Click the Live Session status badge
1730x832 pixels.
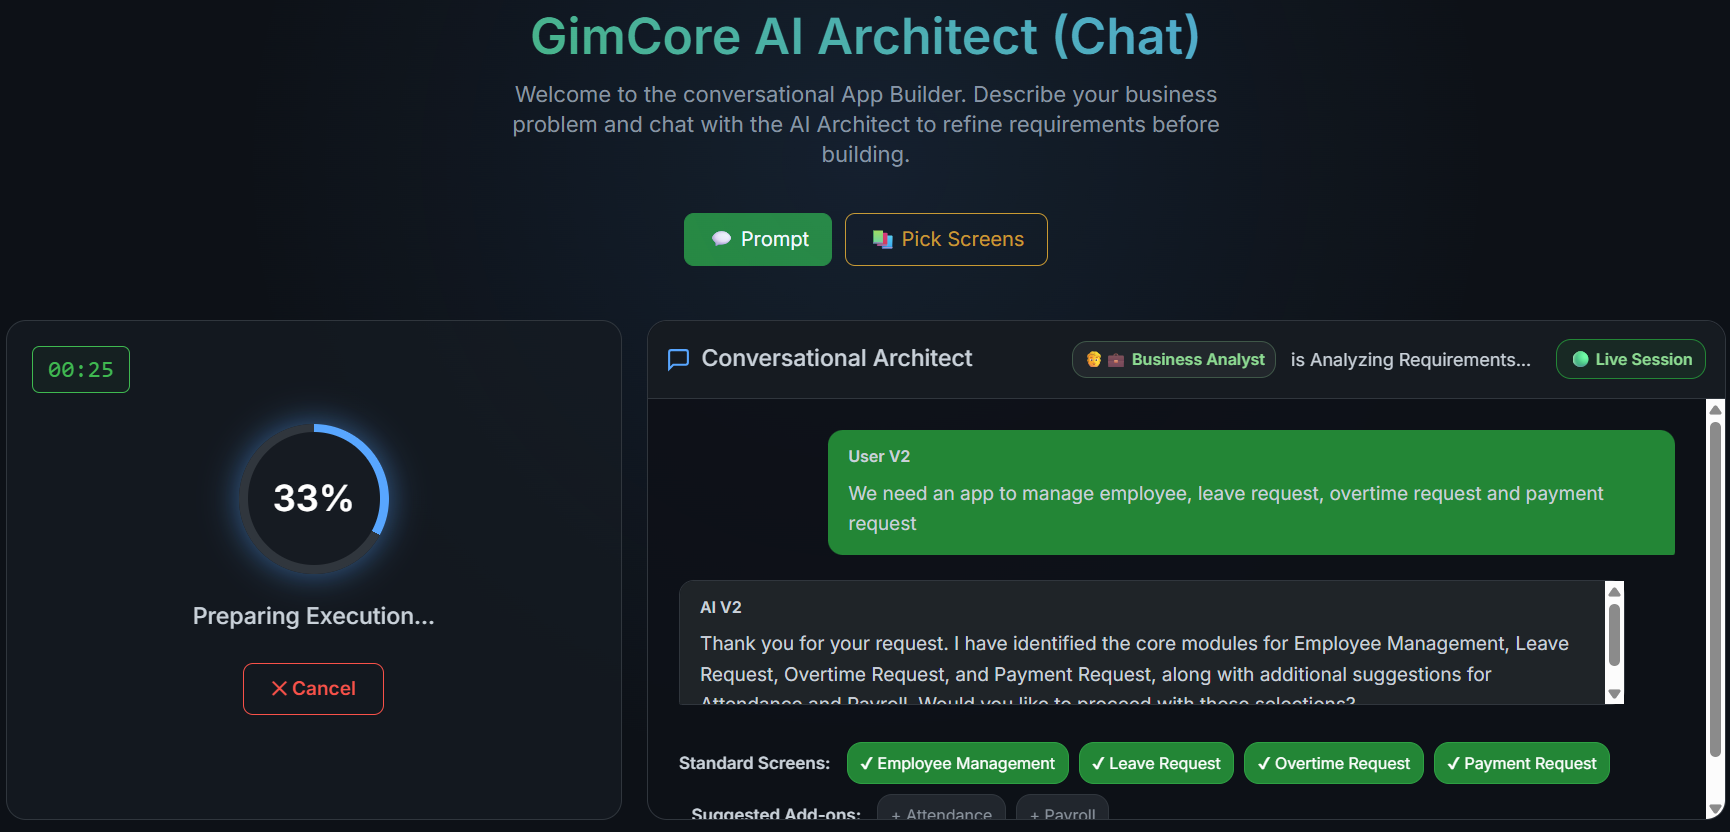1631,359
